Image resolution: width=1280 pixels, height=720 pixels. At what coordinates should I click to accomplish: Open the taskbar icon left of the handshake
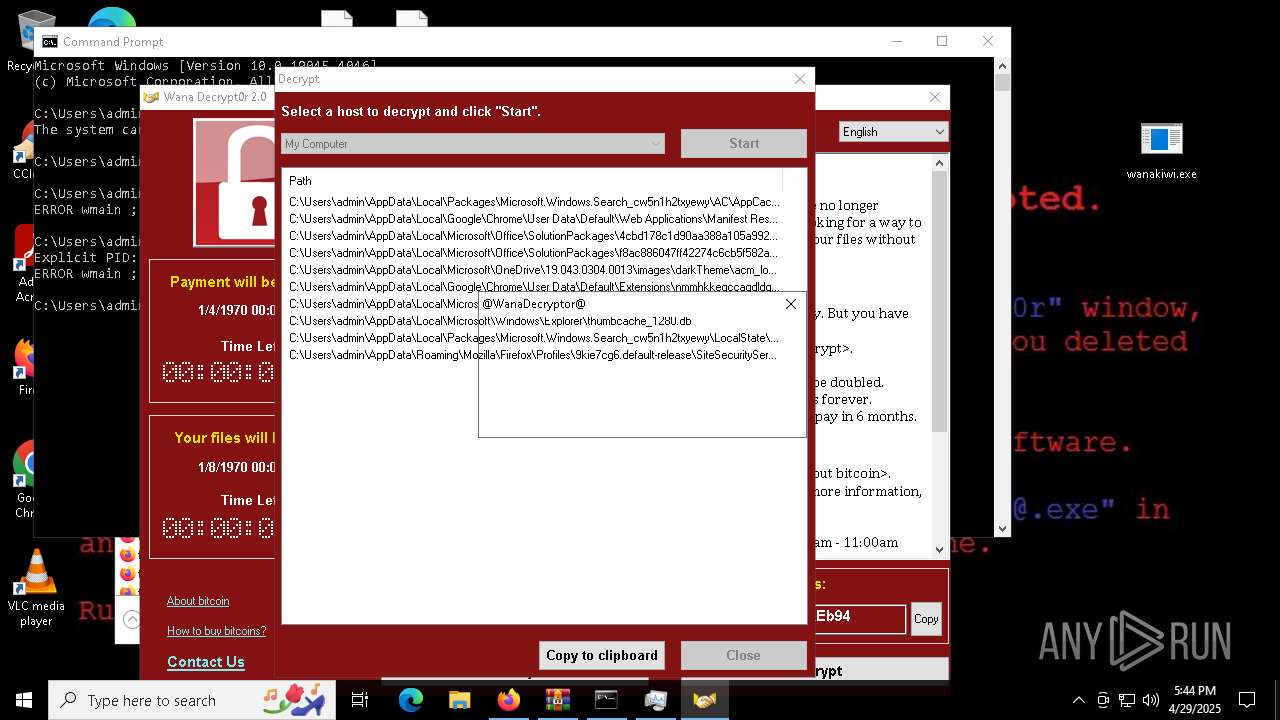pos(656,700)
